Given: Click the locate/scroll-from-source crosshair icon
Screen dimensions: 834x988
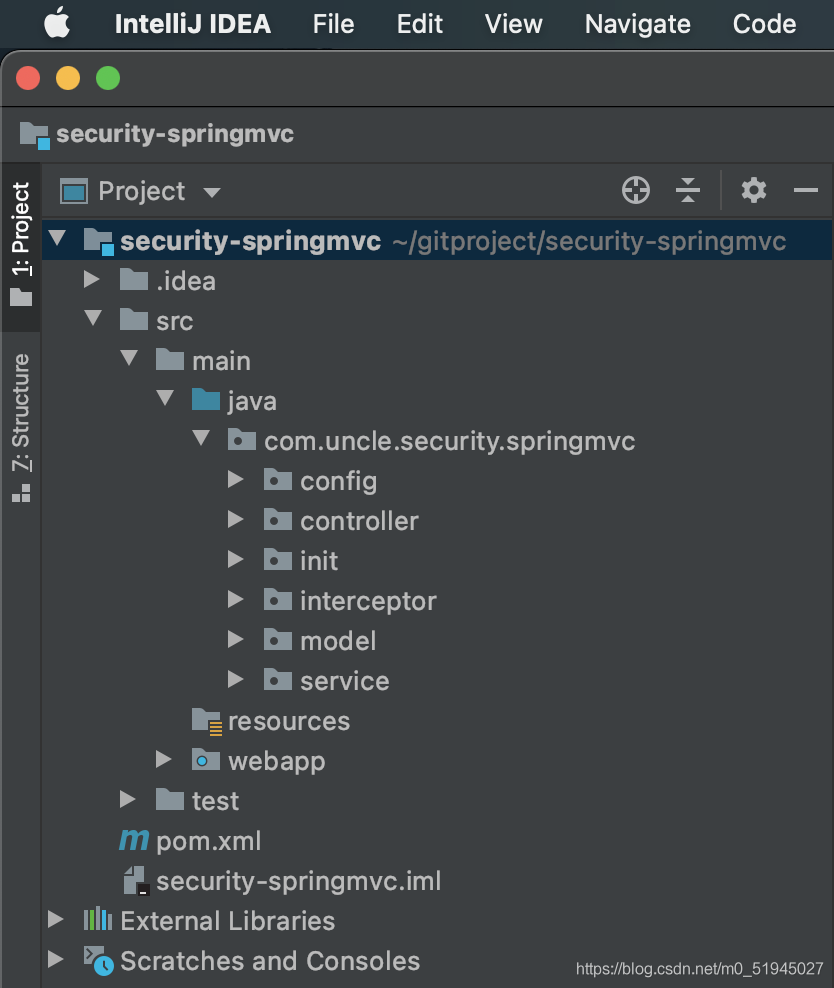Looking at the screenshot, I should (x=636, y=190).
